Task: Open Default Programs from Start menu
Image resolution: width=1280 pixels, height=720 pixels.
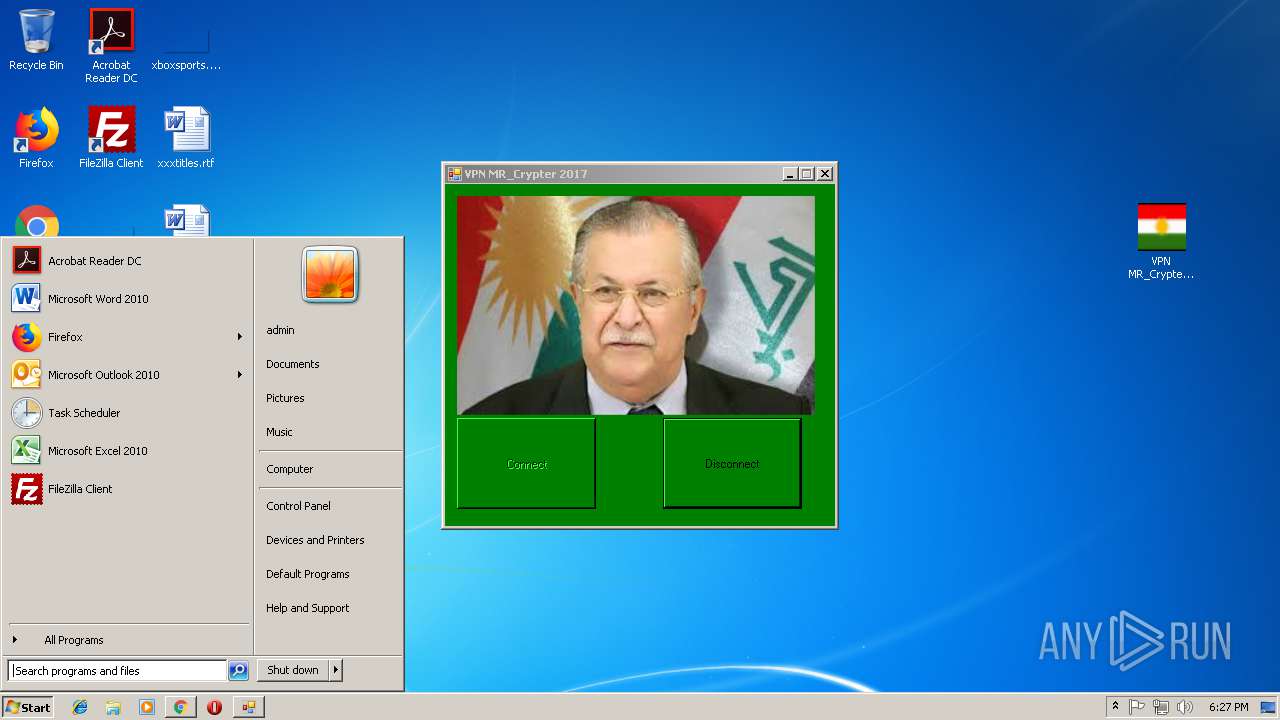Action: [x=308, y=574]
